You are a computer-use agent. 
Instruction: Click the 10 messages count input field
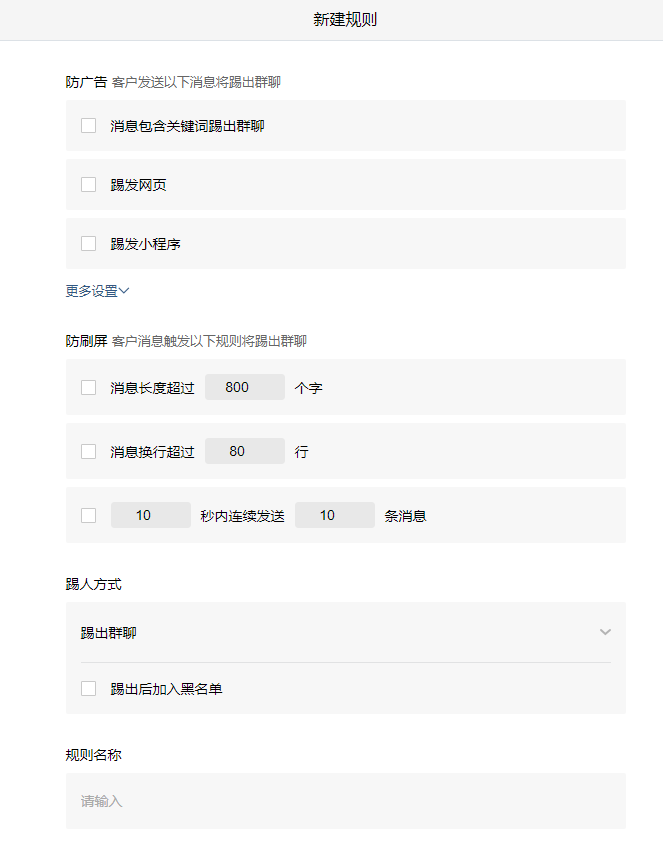(x=334, y=514)
